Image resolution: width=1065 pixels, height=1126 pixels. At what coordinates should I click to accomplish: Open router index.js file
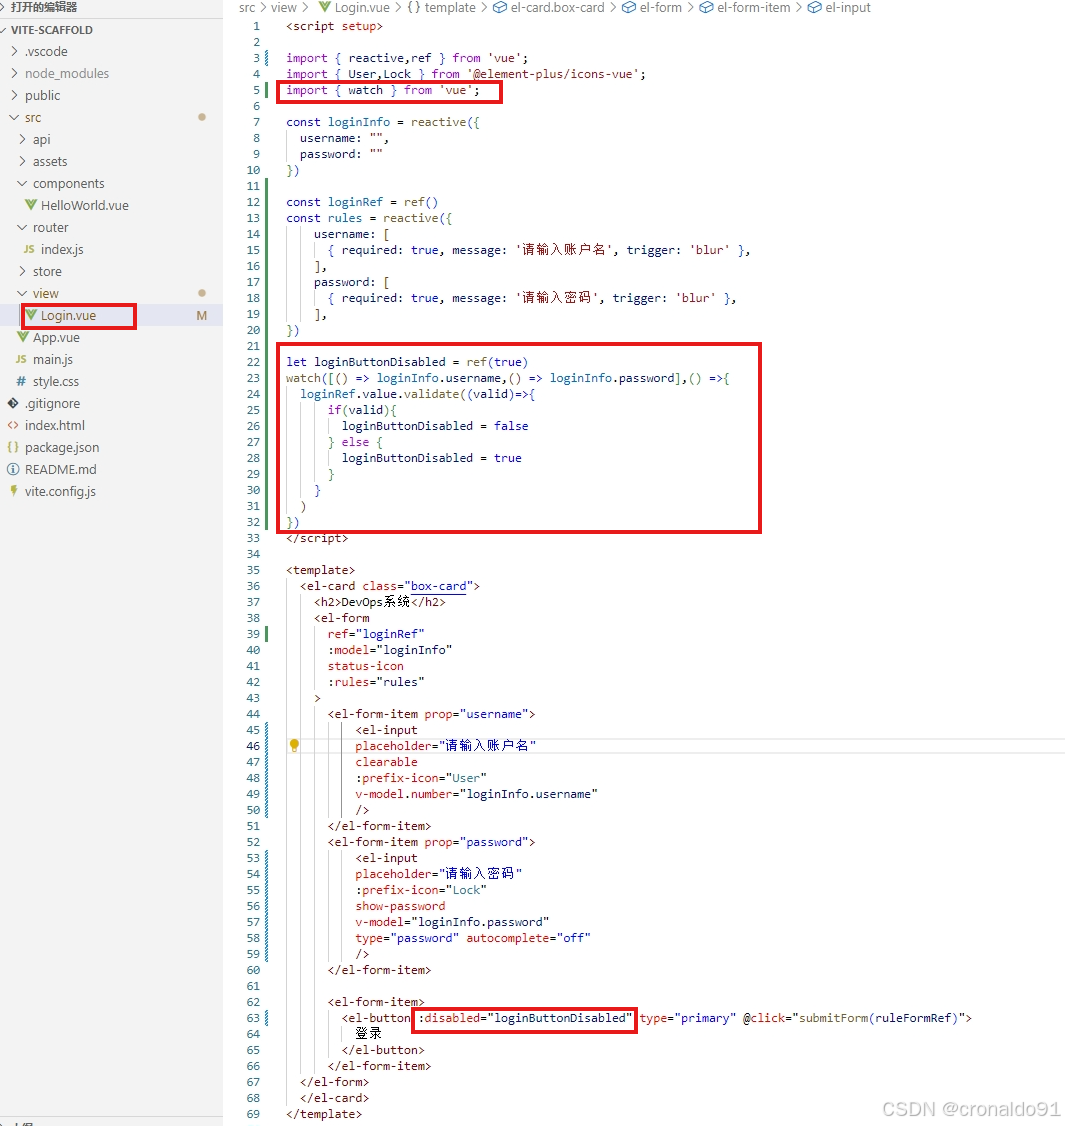point(62,249)
